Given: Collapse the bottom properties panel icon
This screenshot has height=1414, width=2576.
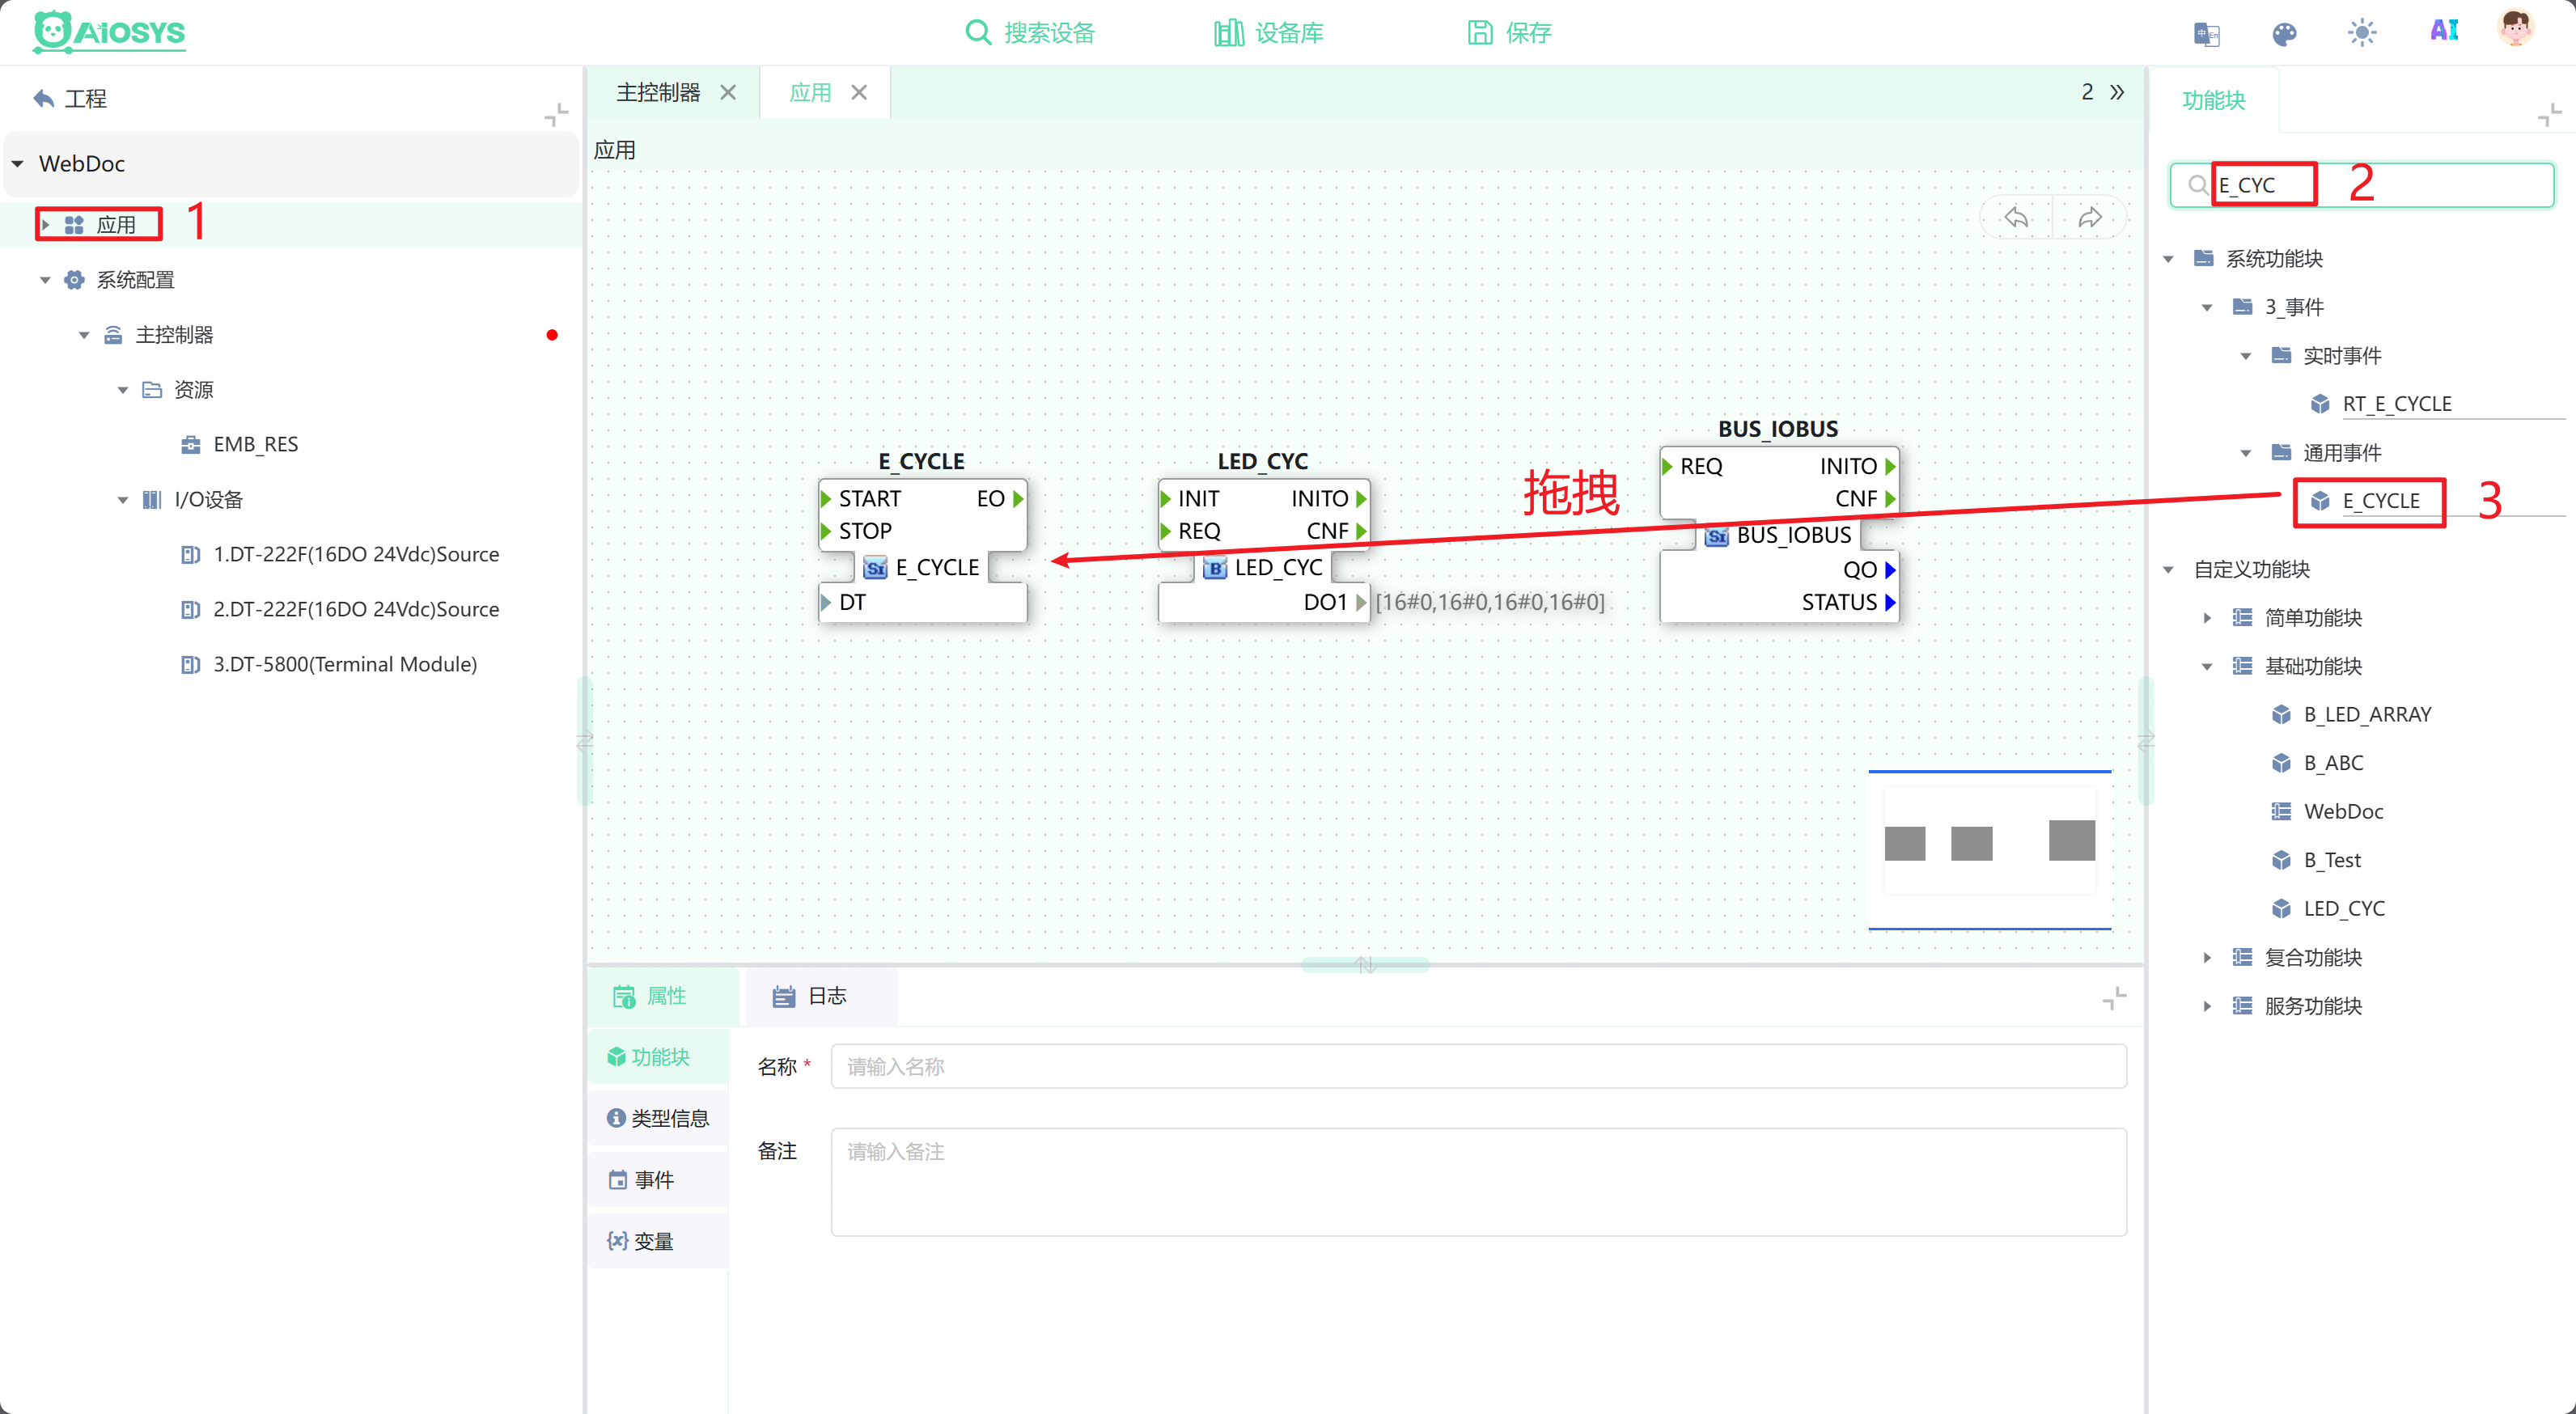Looking at the screenshot, I should (x=2114, y=997).
